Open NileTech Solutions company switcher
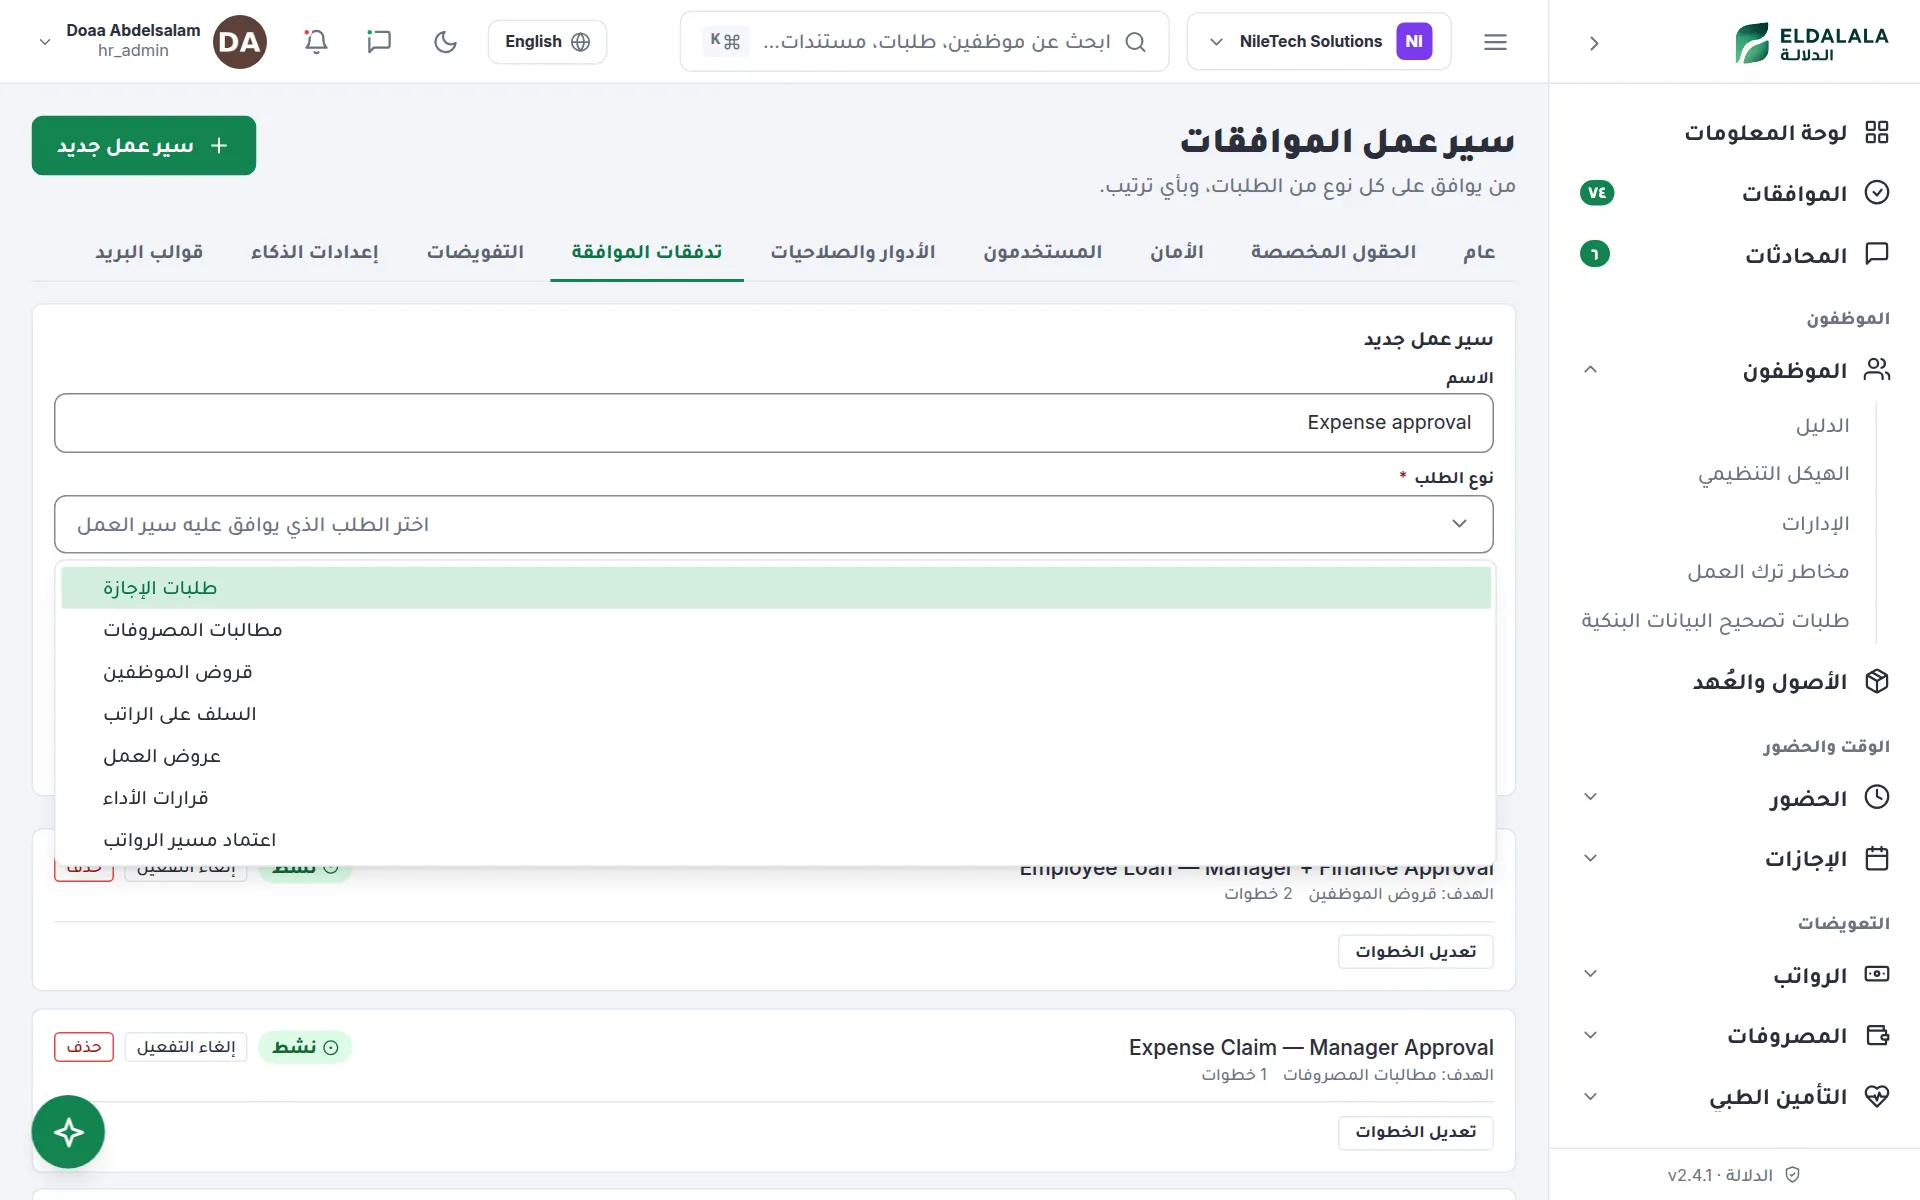This screenshot has width=1920, height=1200. pyautogui.click(x=1318, y=42)
